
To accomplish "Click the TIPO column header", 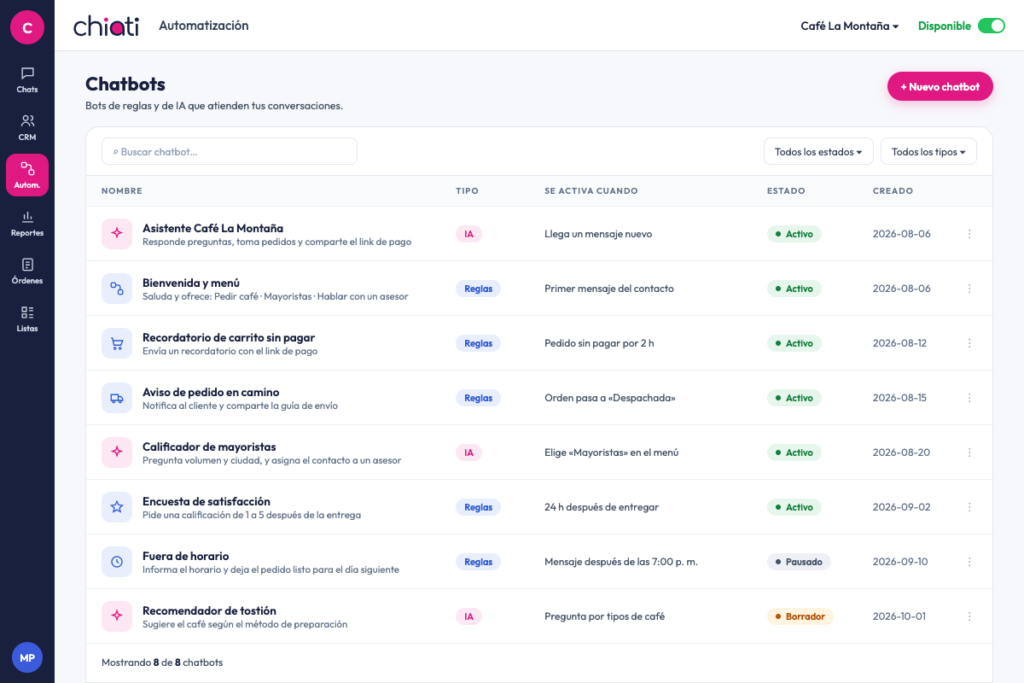I will (x=467, y=191).
